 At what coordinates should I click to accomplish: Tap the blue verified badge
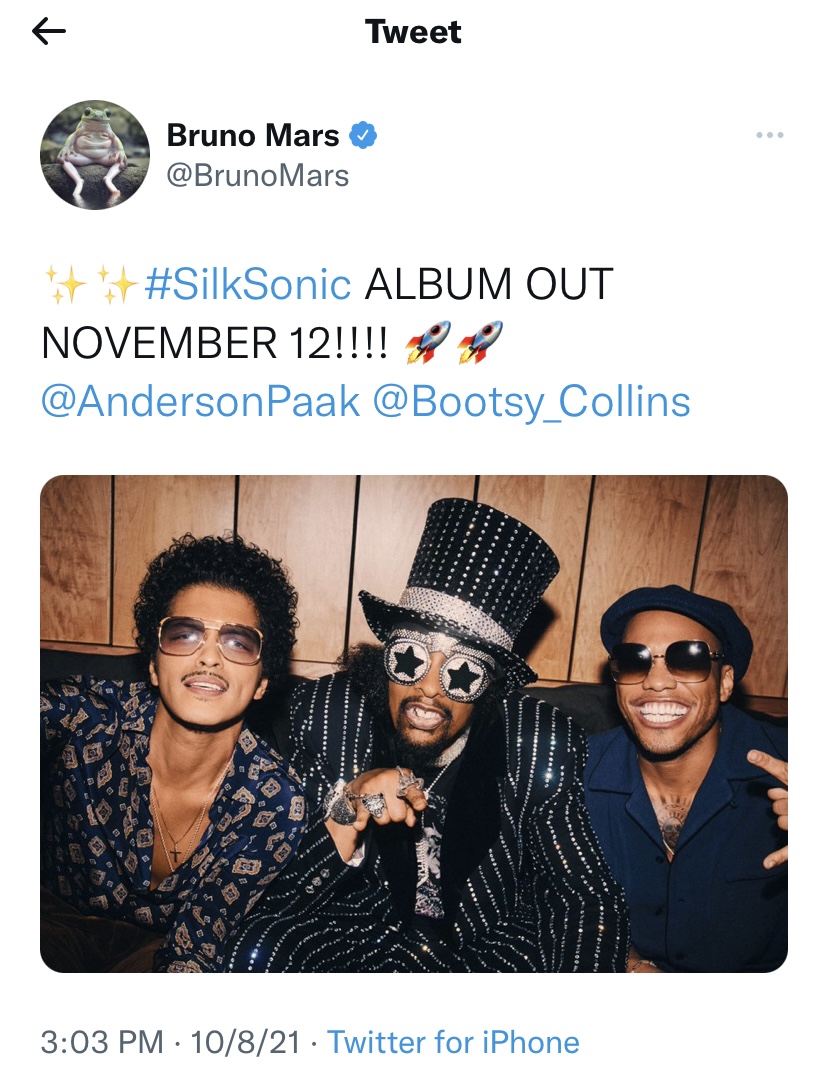362,135
